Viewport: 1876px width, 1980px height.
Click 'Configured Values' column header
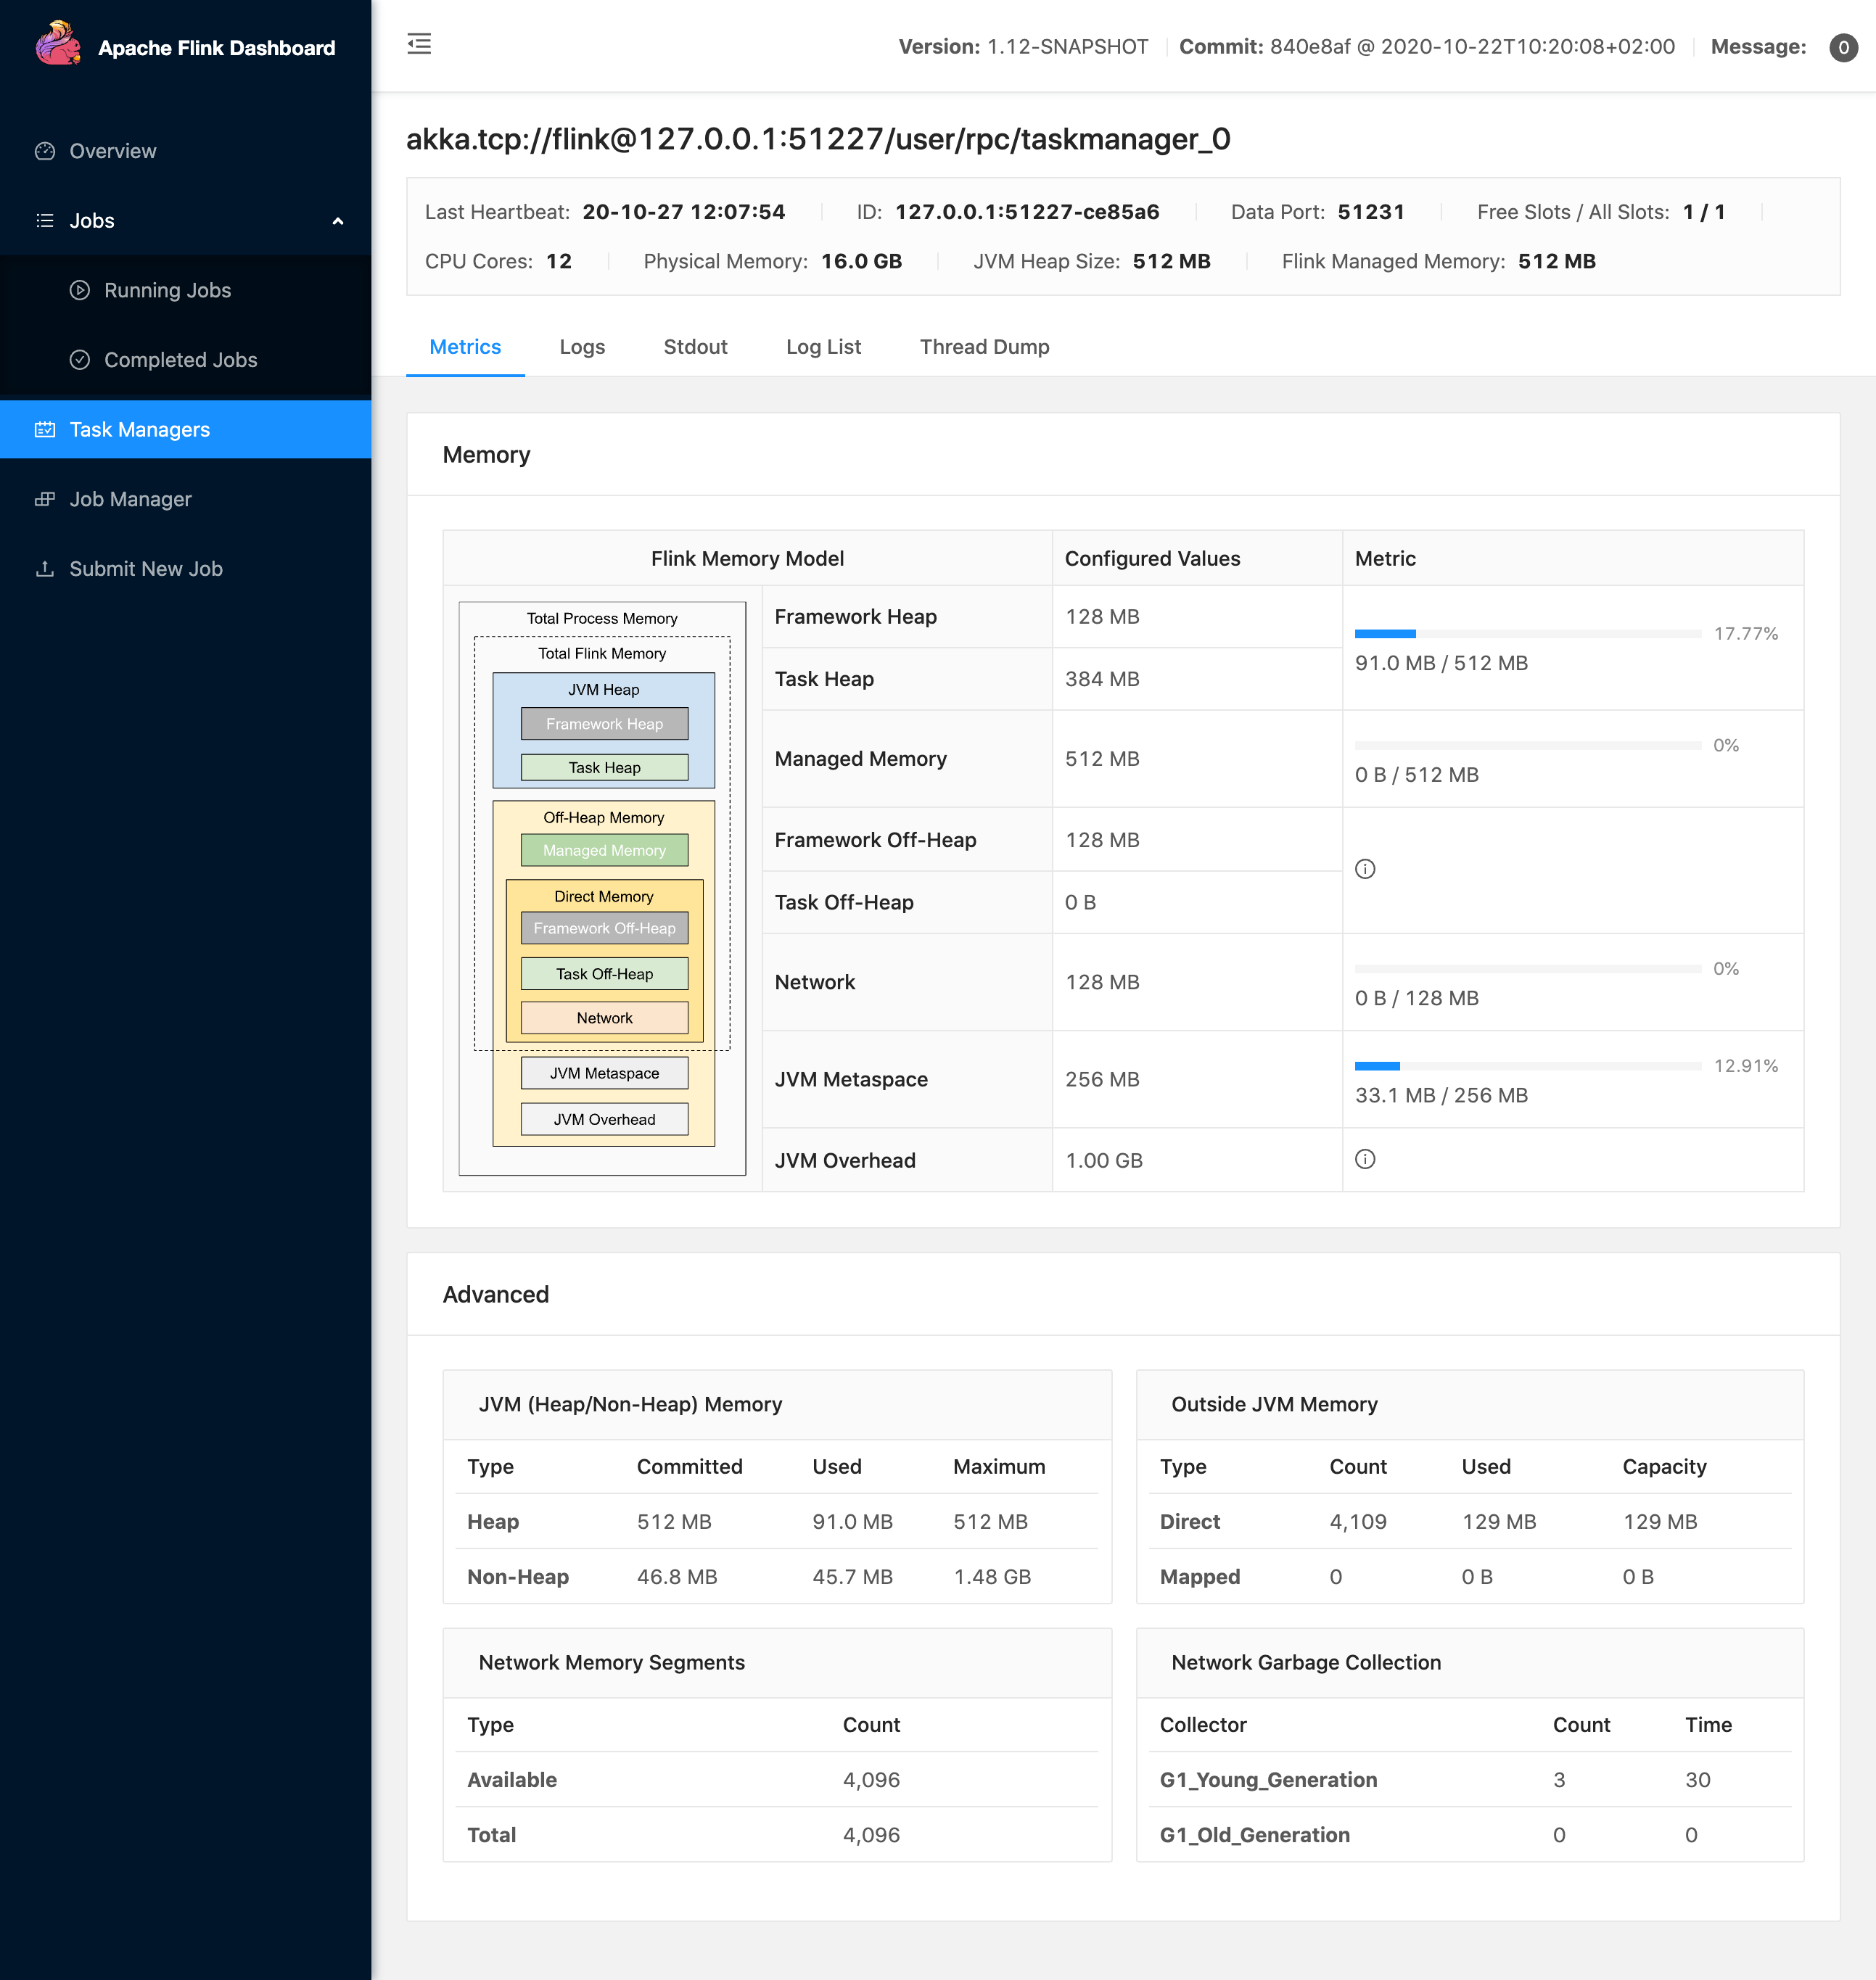[1152, 559]
